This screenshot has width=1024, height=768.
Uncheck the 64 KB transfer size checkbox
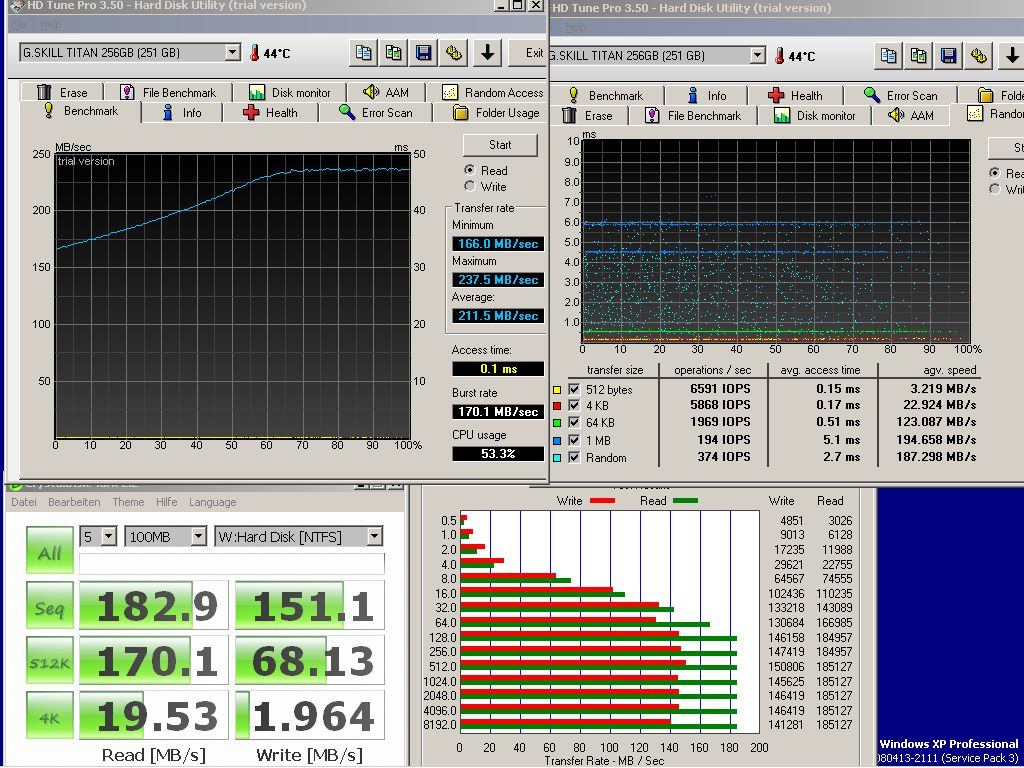pos(574,423)
